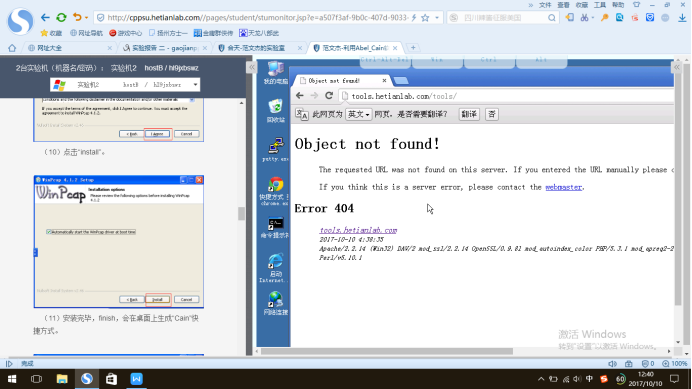Open the 实验机2 hostB machine dropdown

point(125,85)
